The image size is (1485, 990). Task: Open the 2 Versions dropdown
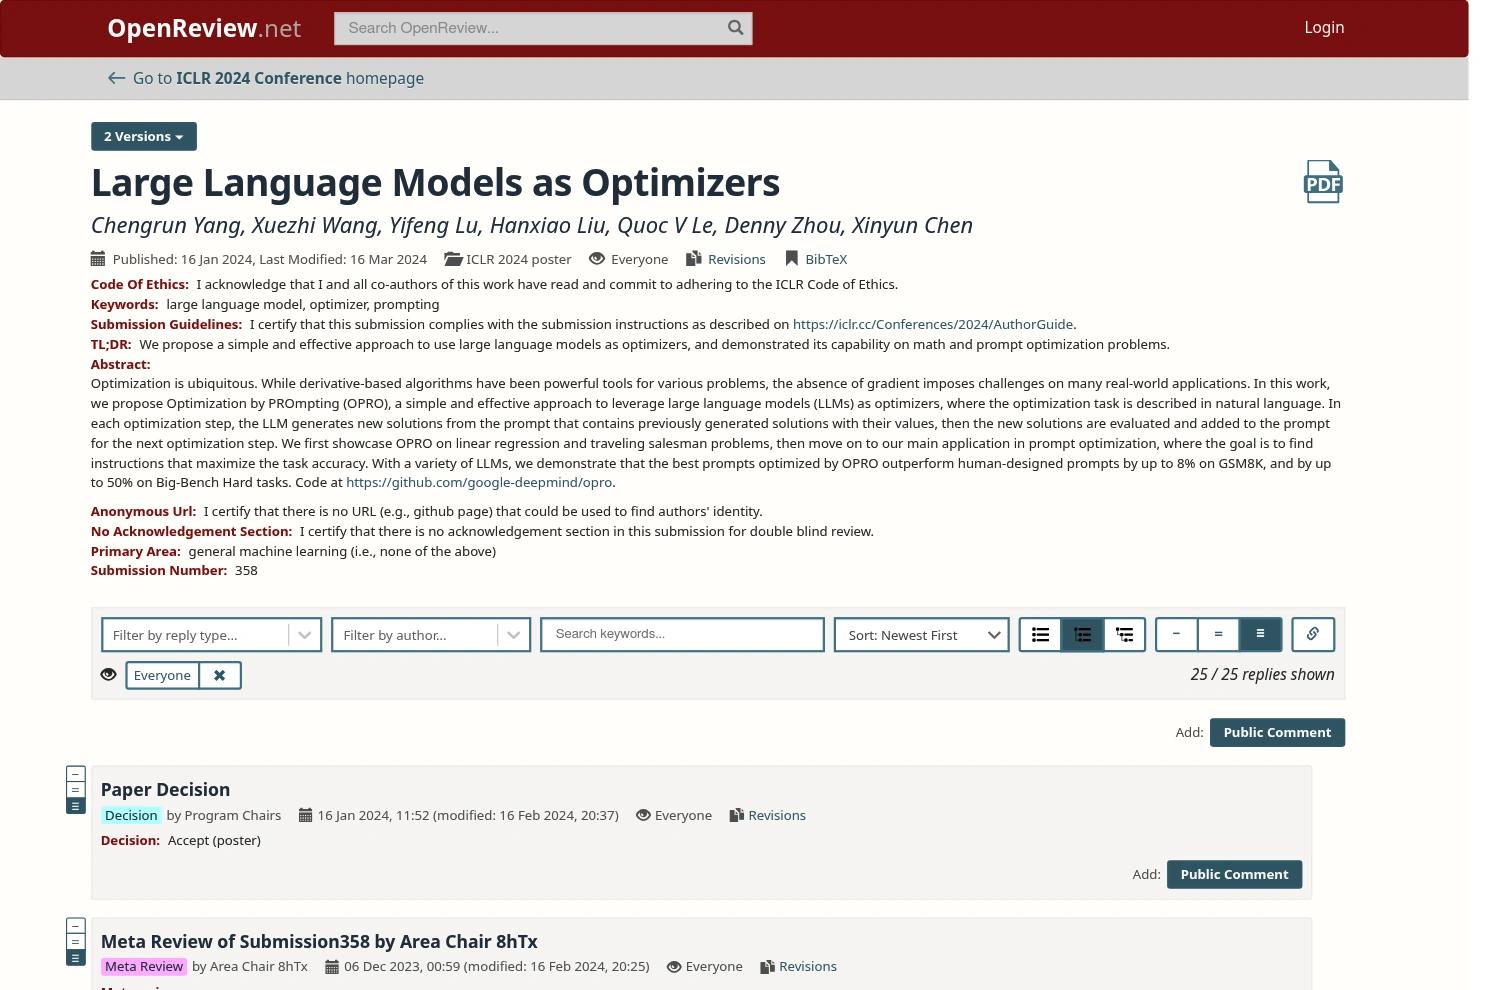(144, 136)
